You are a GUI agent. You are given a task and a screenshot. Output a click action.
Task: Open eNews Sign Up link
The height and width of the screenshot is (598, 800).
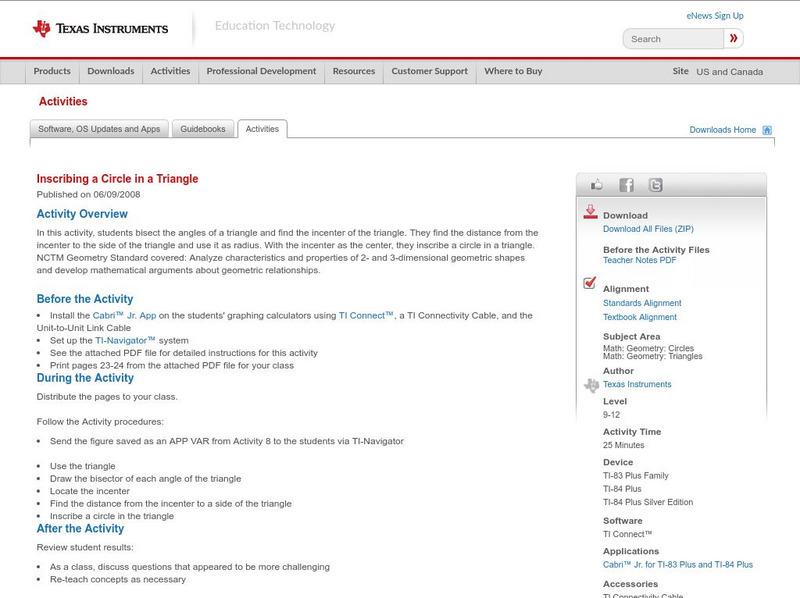(x=715, y=16)
